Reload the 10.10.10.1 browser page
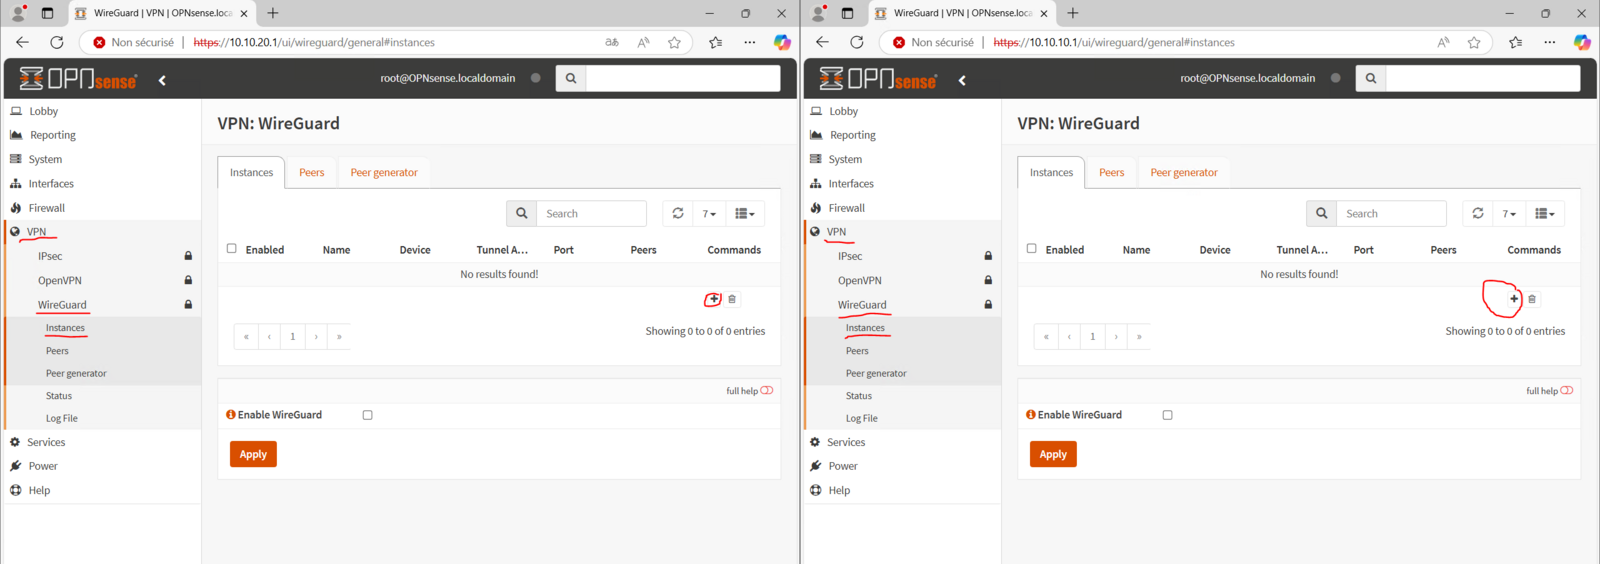The width and height of the screenshot is (1600, 564). [857, 42]
